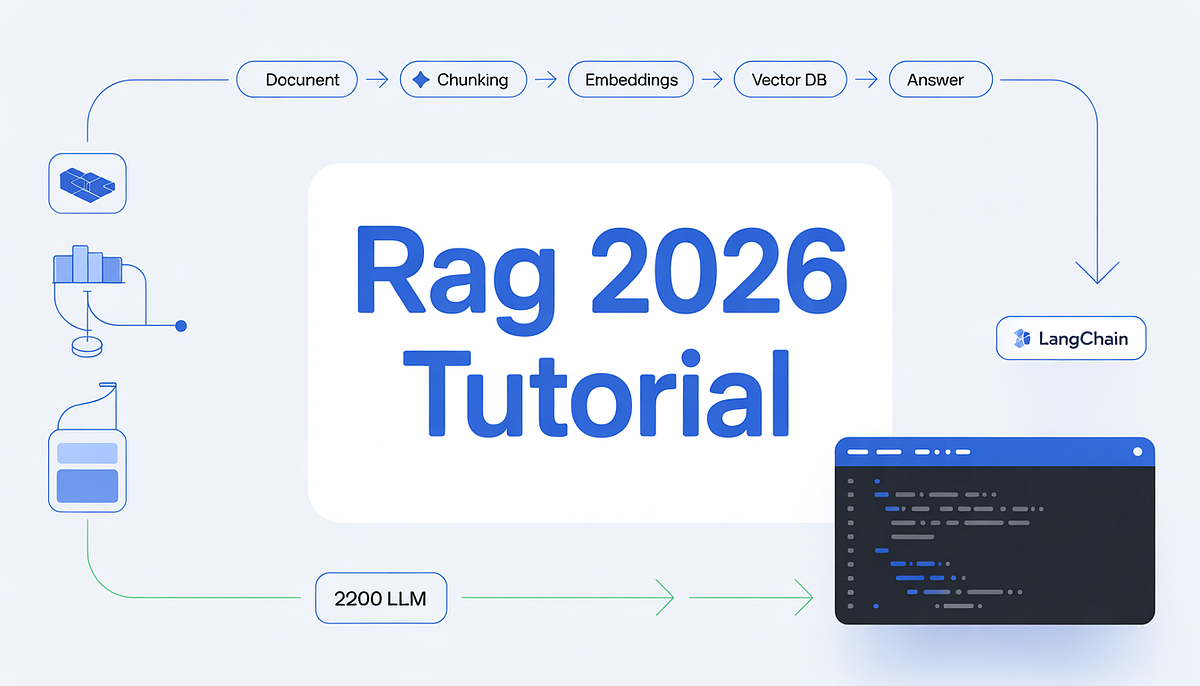1200x686 pixels.
Task: Click the code editor window title bar
Action: [995, 452]
